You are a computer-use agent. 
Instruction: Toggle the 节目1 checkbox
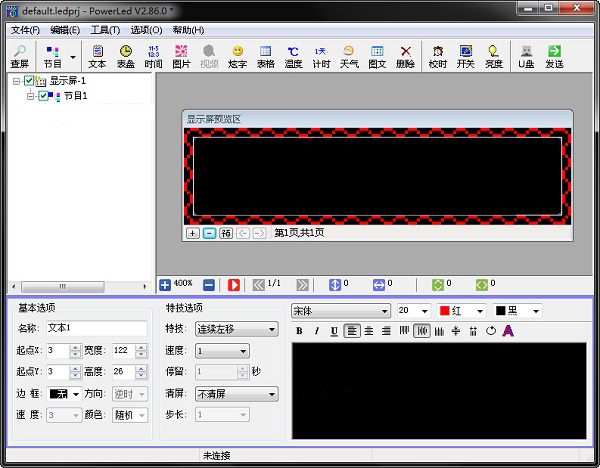(43, 96)
